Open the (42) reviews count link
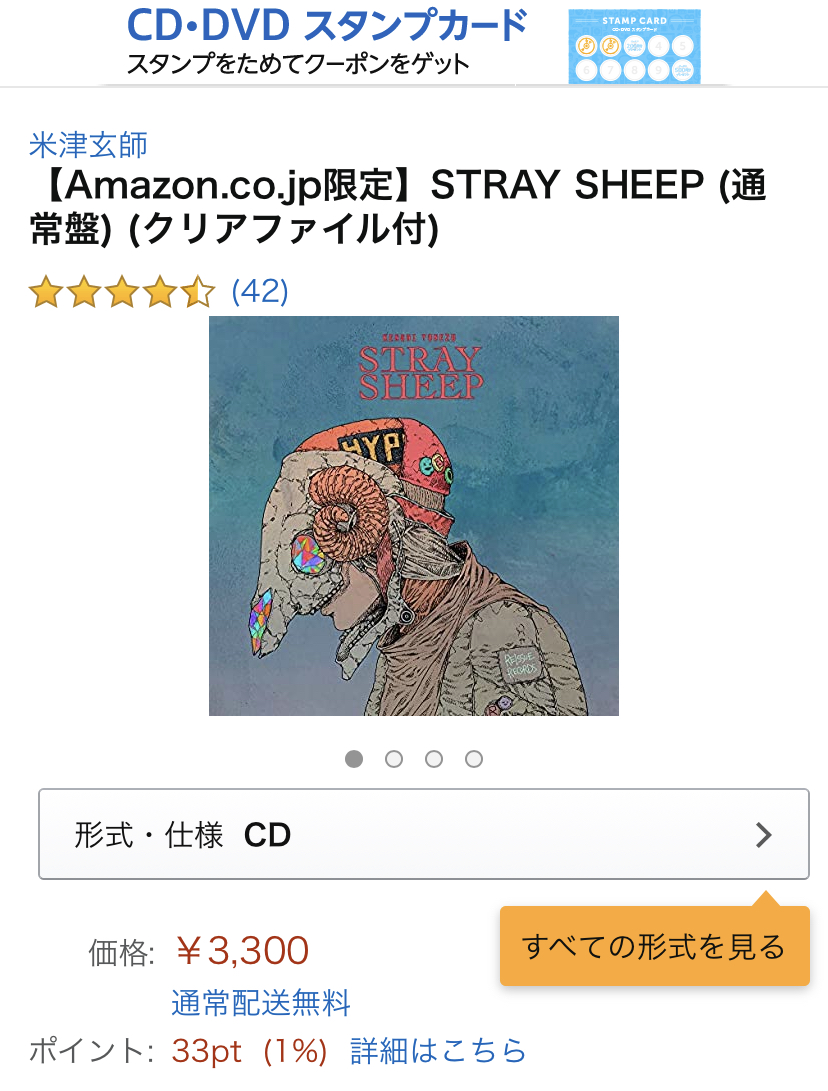The height and width of the screenshot is (1091, 828). tap(260, 292)
